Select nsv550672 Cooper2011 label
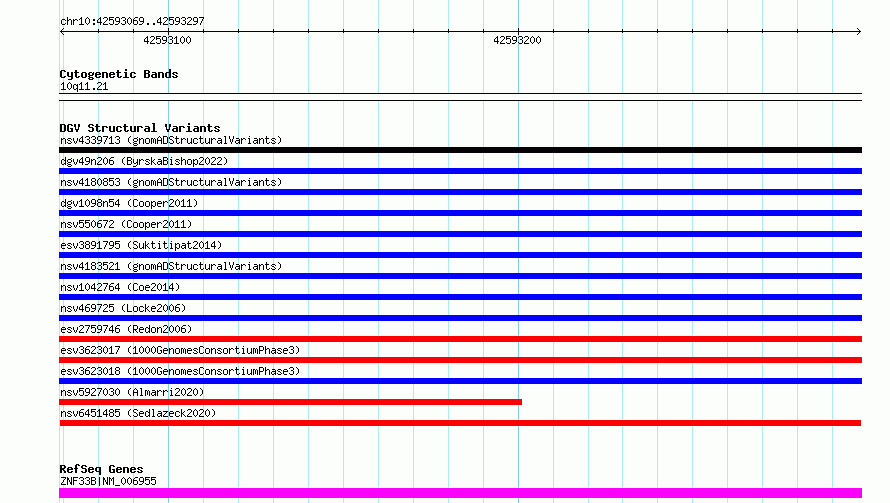 pos(126,224)
